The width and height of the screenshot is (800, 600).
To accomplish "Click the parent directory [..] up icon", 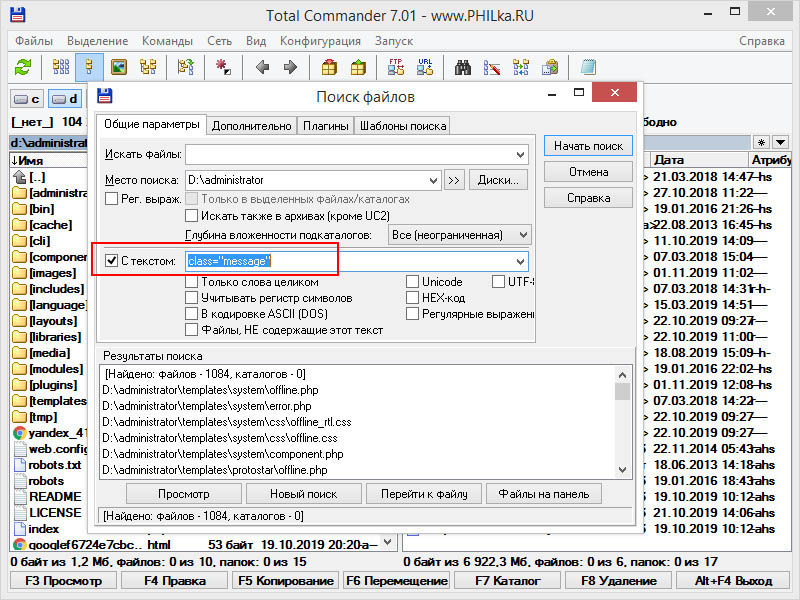I will click(19, 177).
